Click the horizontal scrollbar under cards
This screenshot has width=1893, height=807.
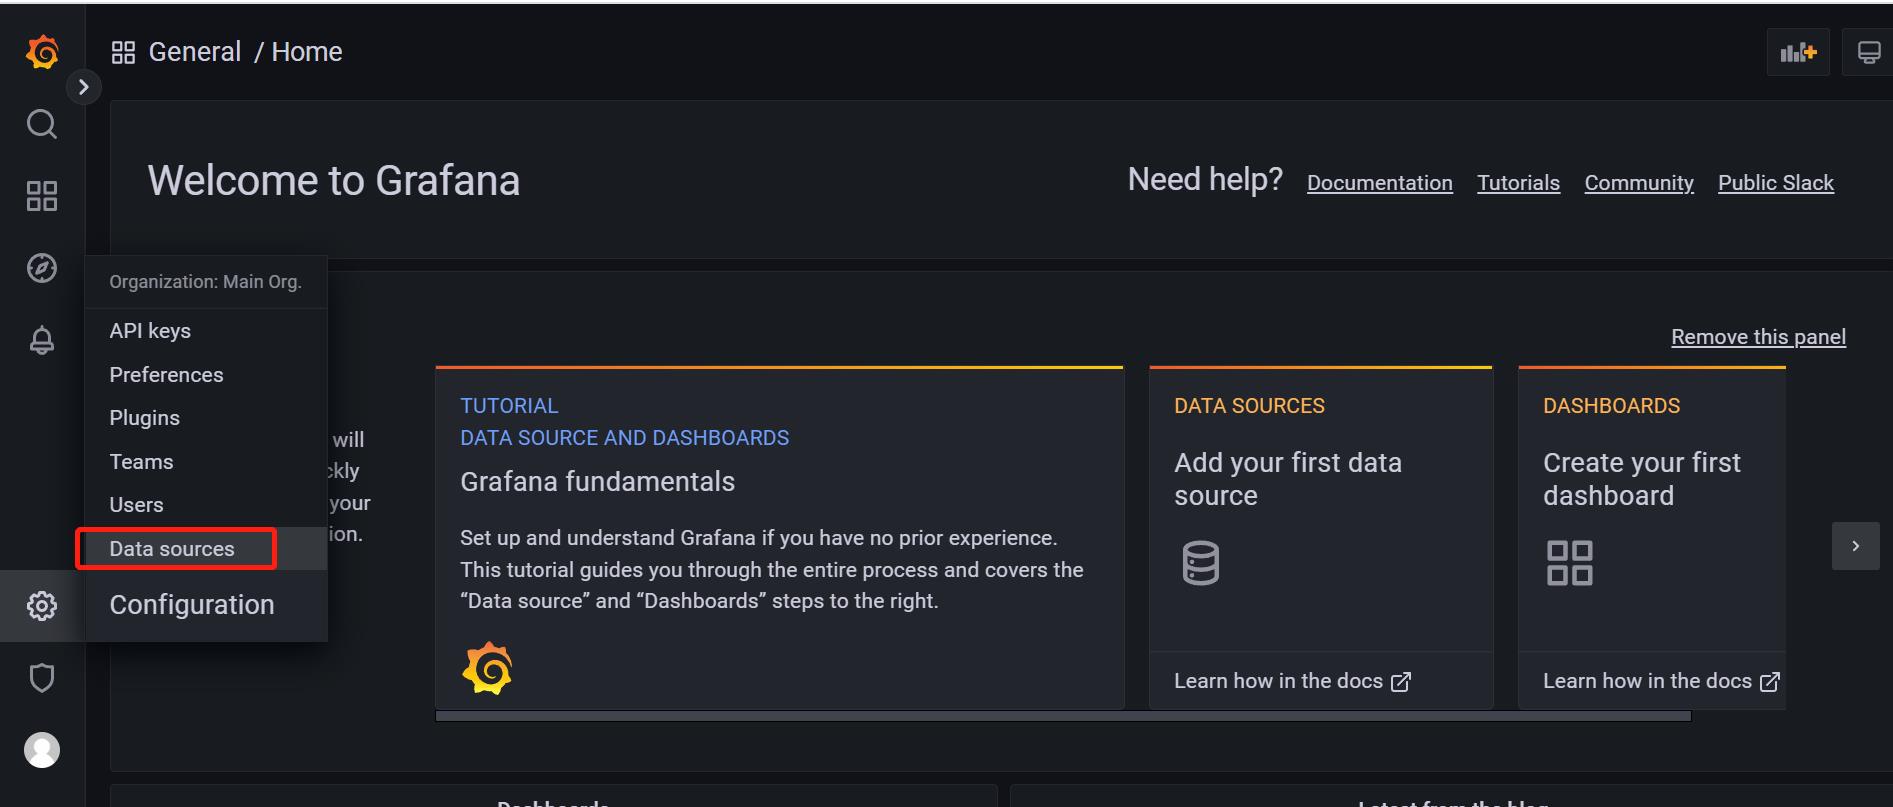1063,716
